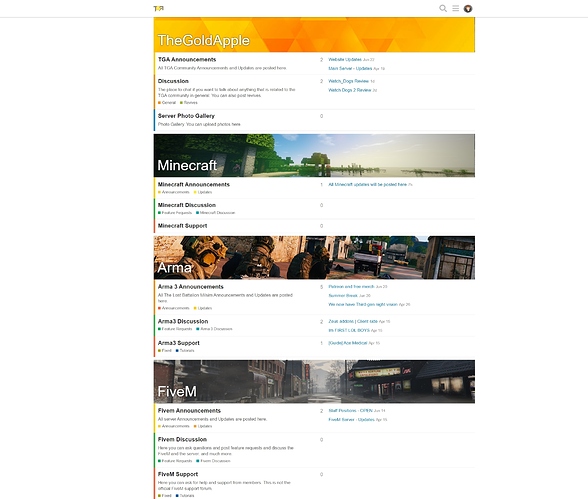The image size is (588, 499).
Task: Open the Summer Break topic link
Action: coord(343,295)
